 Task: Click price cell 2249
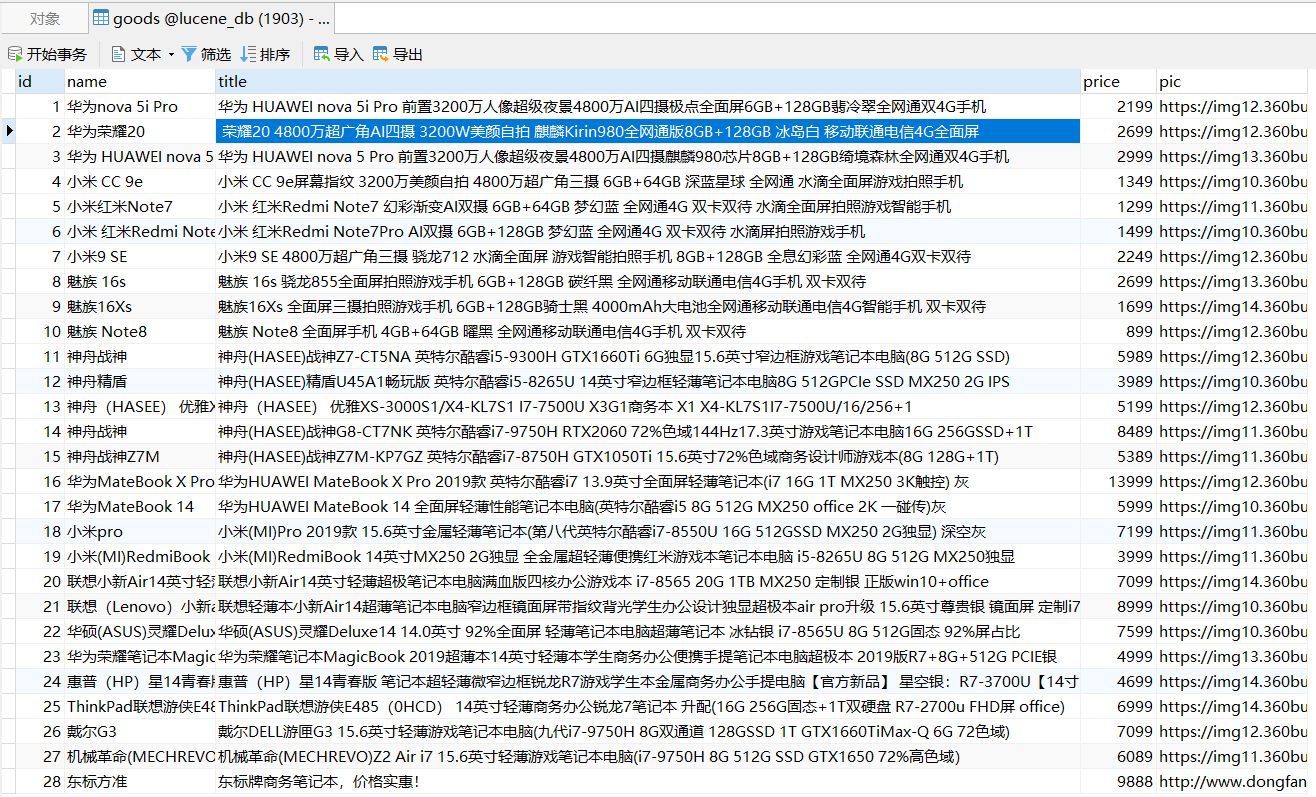(1118, 256)
